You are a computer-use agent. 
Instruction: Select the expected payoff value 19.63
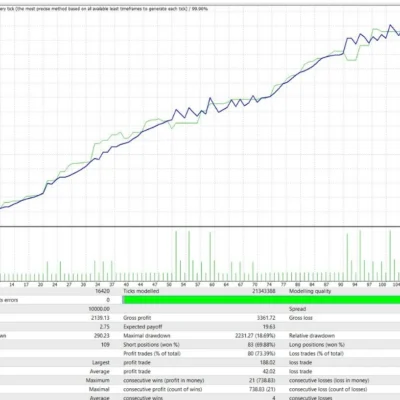click(x=269, y=327)
